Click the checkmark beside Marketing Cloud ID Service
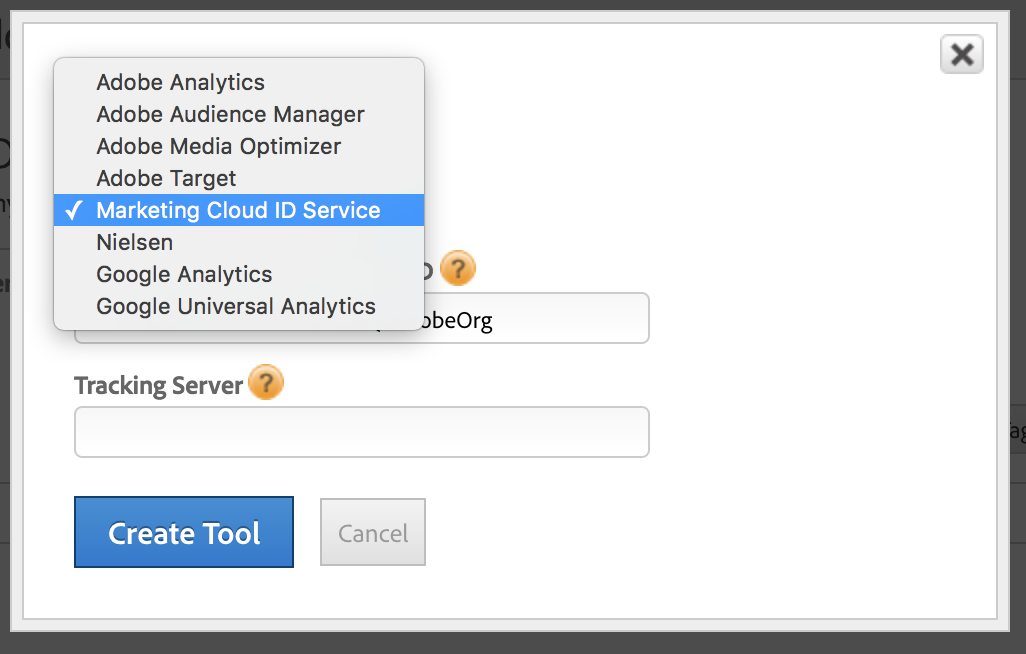Screen dimensions: 1026x654 pos(73,210)
